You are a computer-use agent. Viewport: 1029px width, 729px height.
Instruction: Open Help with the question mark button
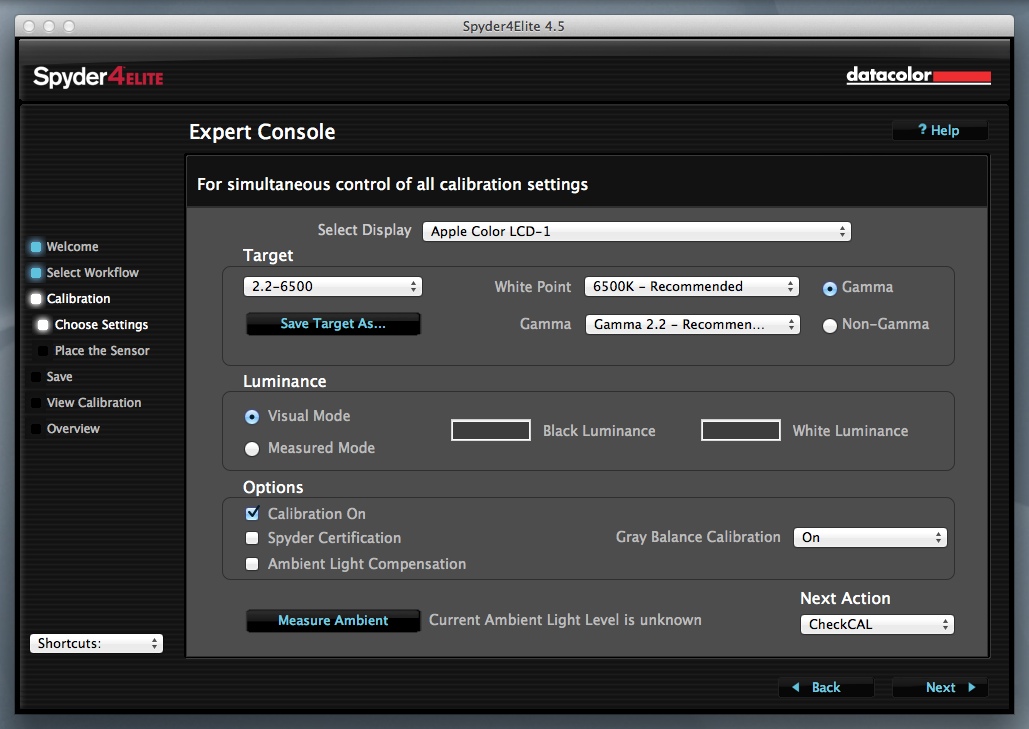[939, 131]
